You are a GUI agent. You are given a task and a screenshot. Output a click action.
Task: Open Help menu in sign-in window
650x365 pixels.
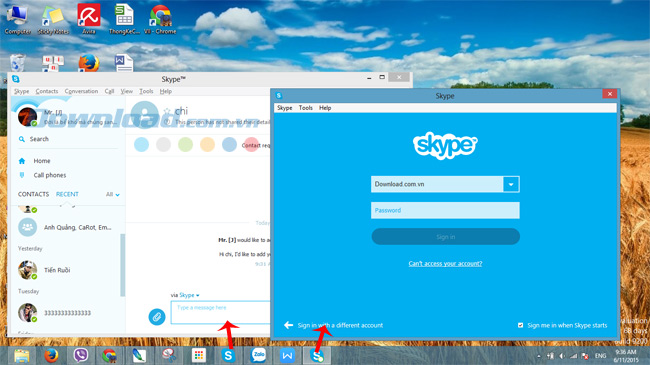coord(325,108)
